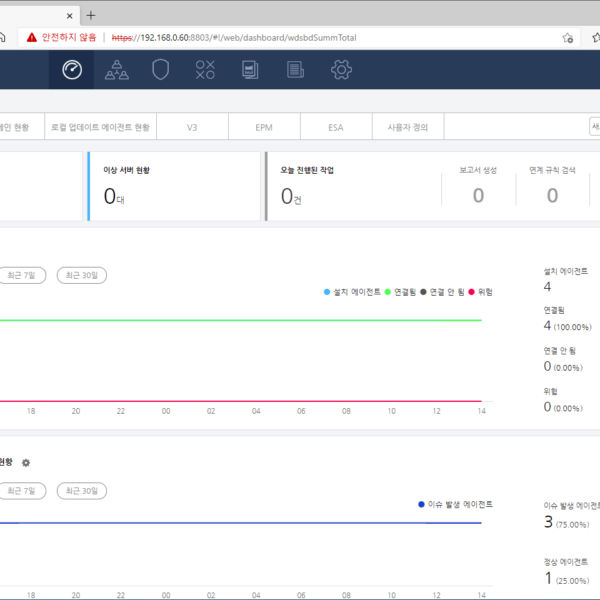Toggle 연결 안 됨 legend series

tap(442, 292)
